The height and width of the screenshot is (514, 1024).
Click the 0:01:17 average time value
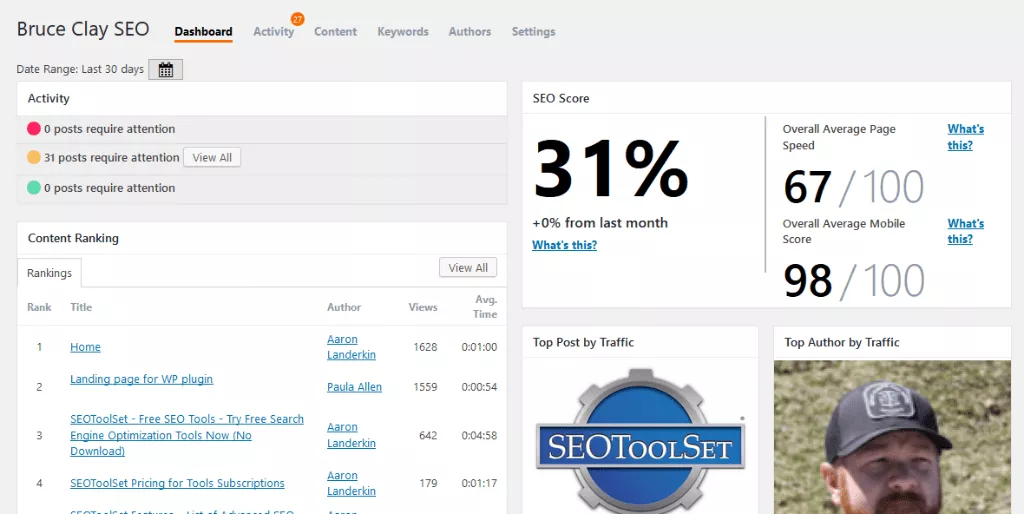coord(479,483)
